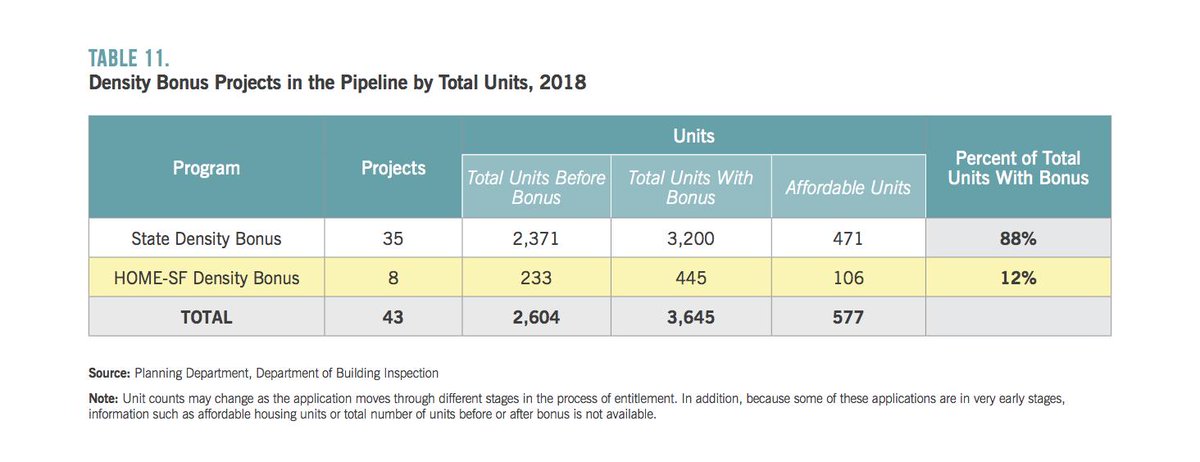Click the 'Units' group header
The image size is (1200, 462).
[692, 134]
